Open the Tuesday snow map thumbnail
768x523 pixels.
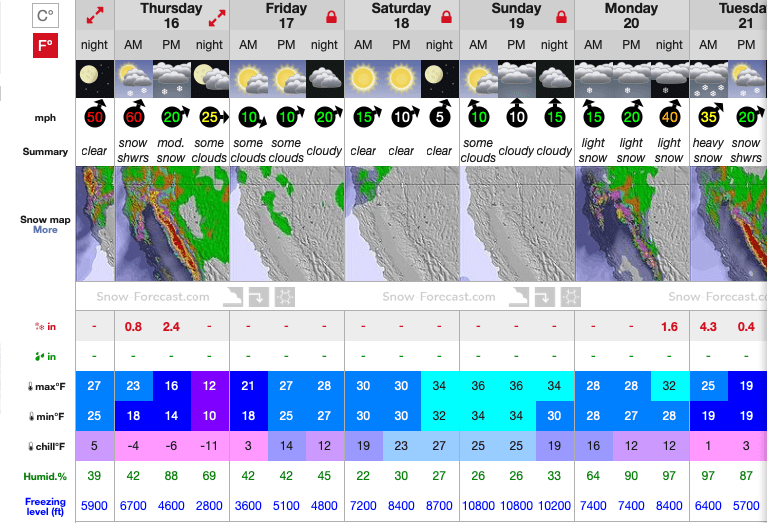pos(729,224)
